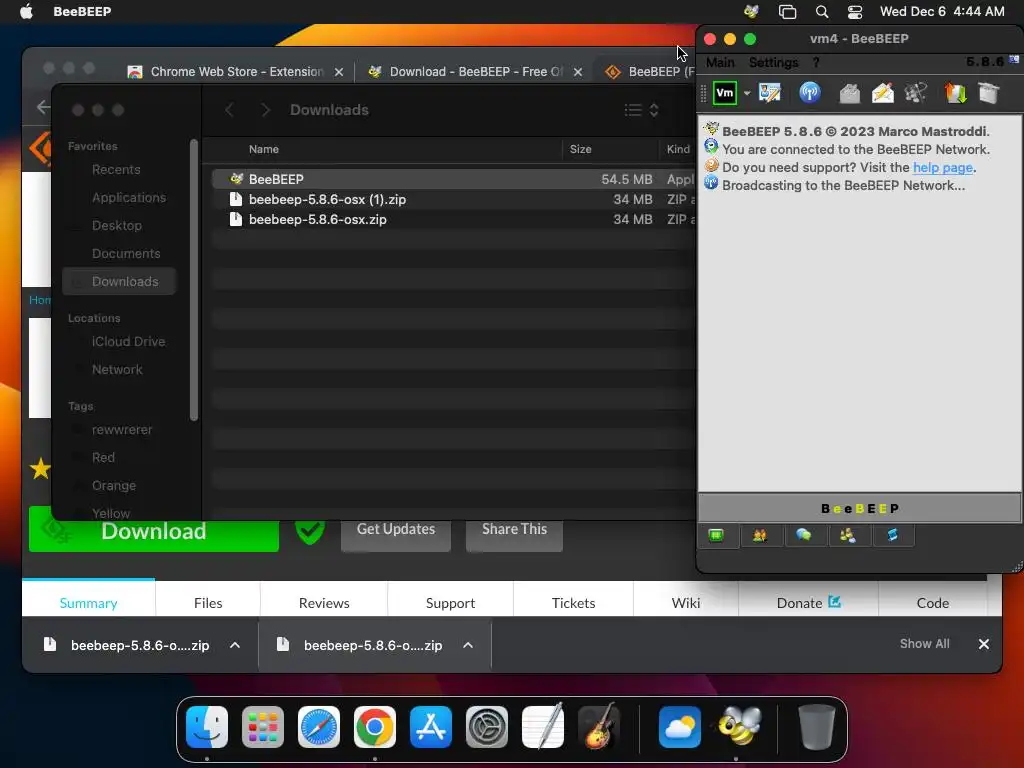This screenshot has width=1024, height=768.
Task: Click the small flag icon next to 5.8.6
Action: (1014, 59)
